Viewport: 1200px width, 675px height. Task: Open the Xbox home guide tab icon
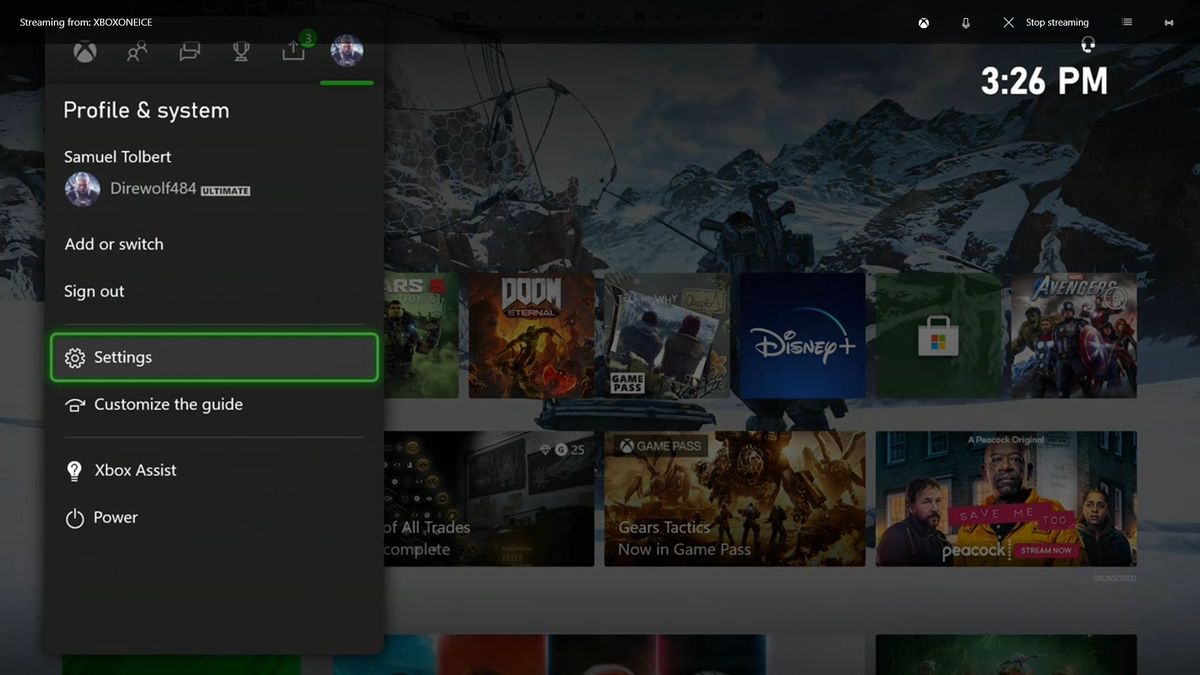click(84, 50)
